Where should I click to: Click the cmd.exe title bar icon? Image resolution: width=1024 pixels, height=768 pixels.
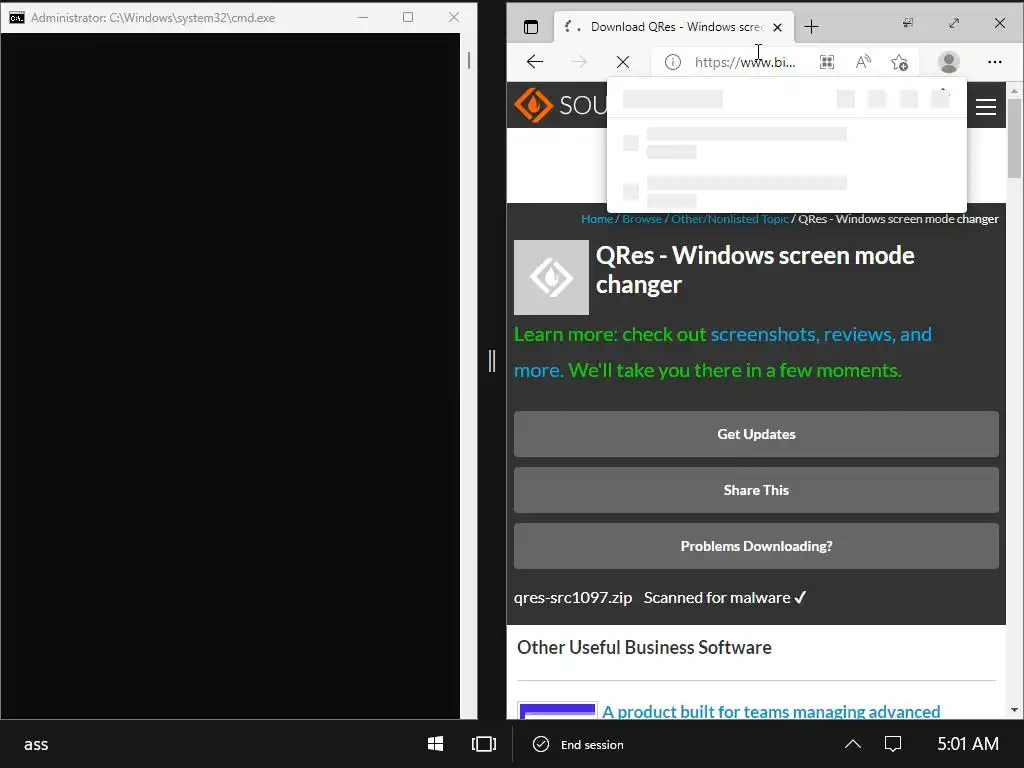[16, 18]
